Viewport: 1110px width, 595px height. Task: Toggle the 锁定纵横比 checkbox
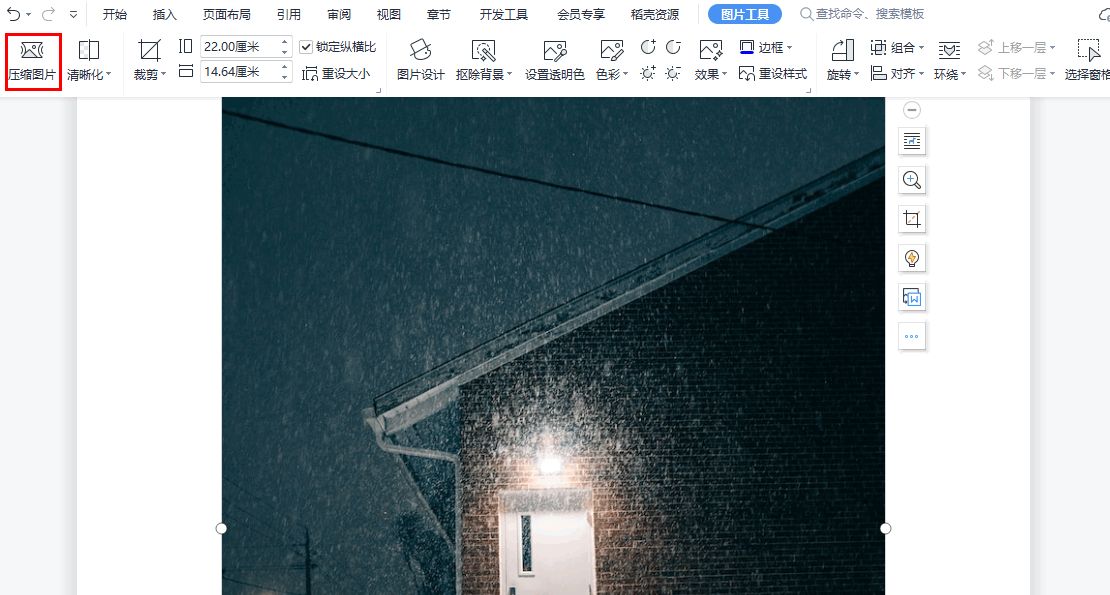(x=306, y=47)
